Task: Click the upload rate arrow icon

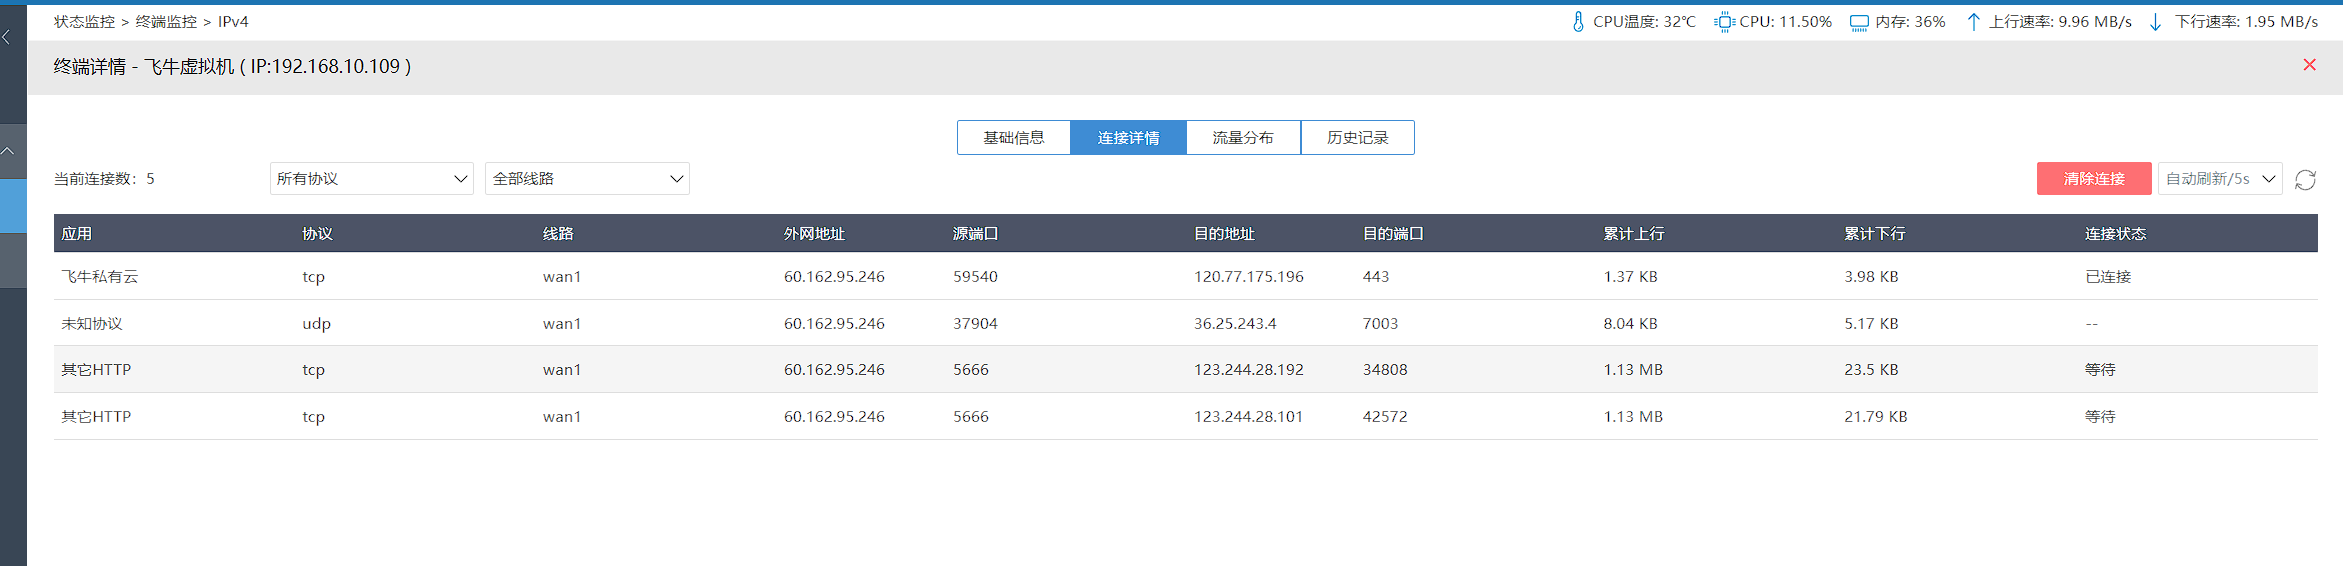Action: [1973, 22]
